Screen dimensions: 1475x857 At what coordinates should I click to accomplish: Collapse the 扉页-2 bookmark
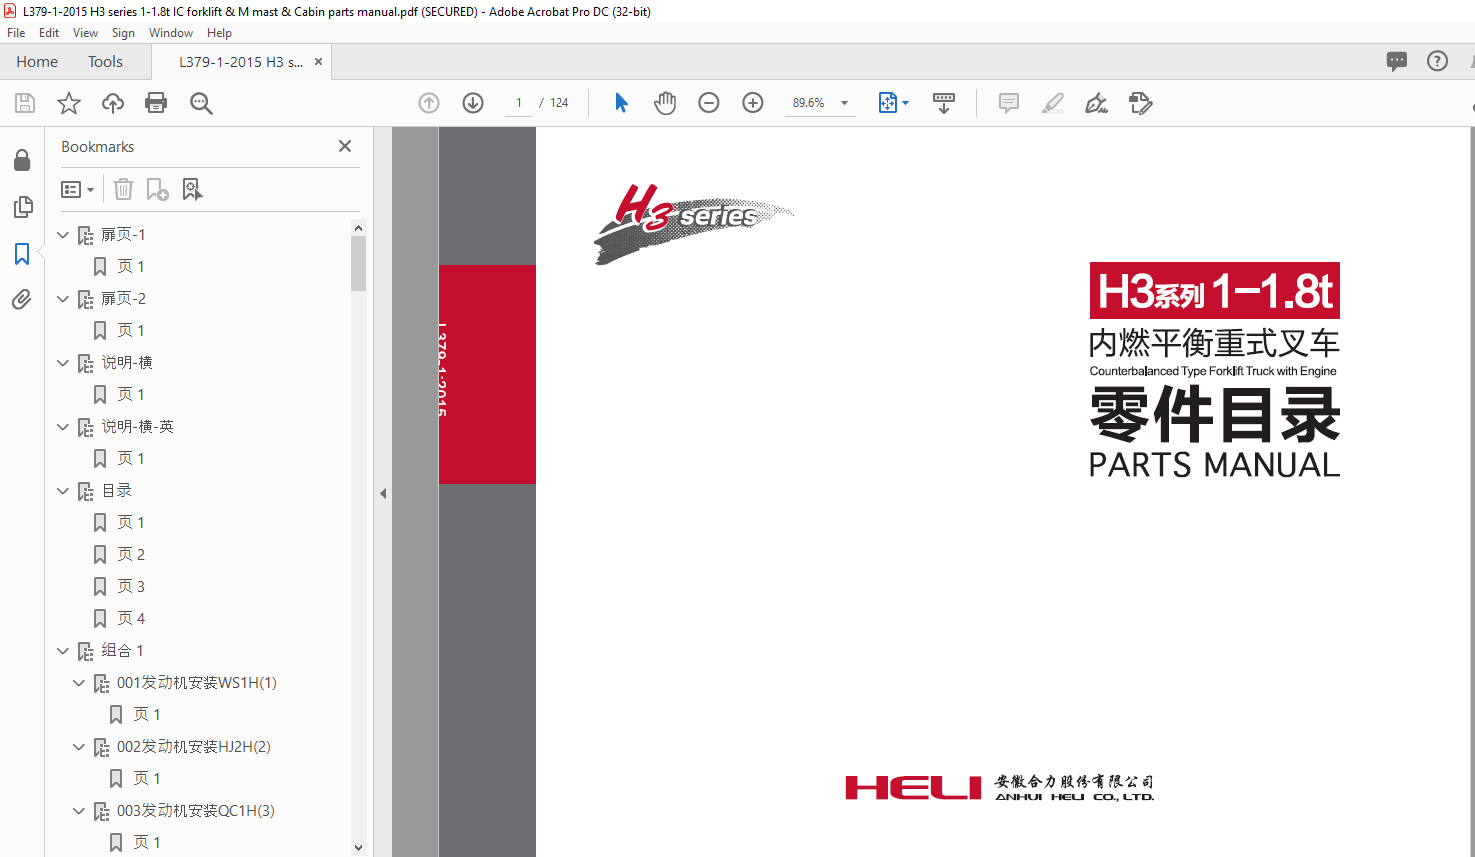(63, 299)
